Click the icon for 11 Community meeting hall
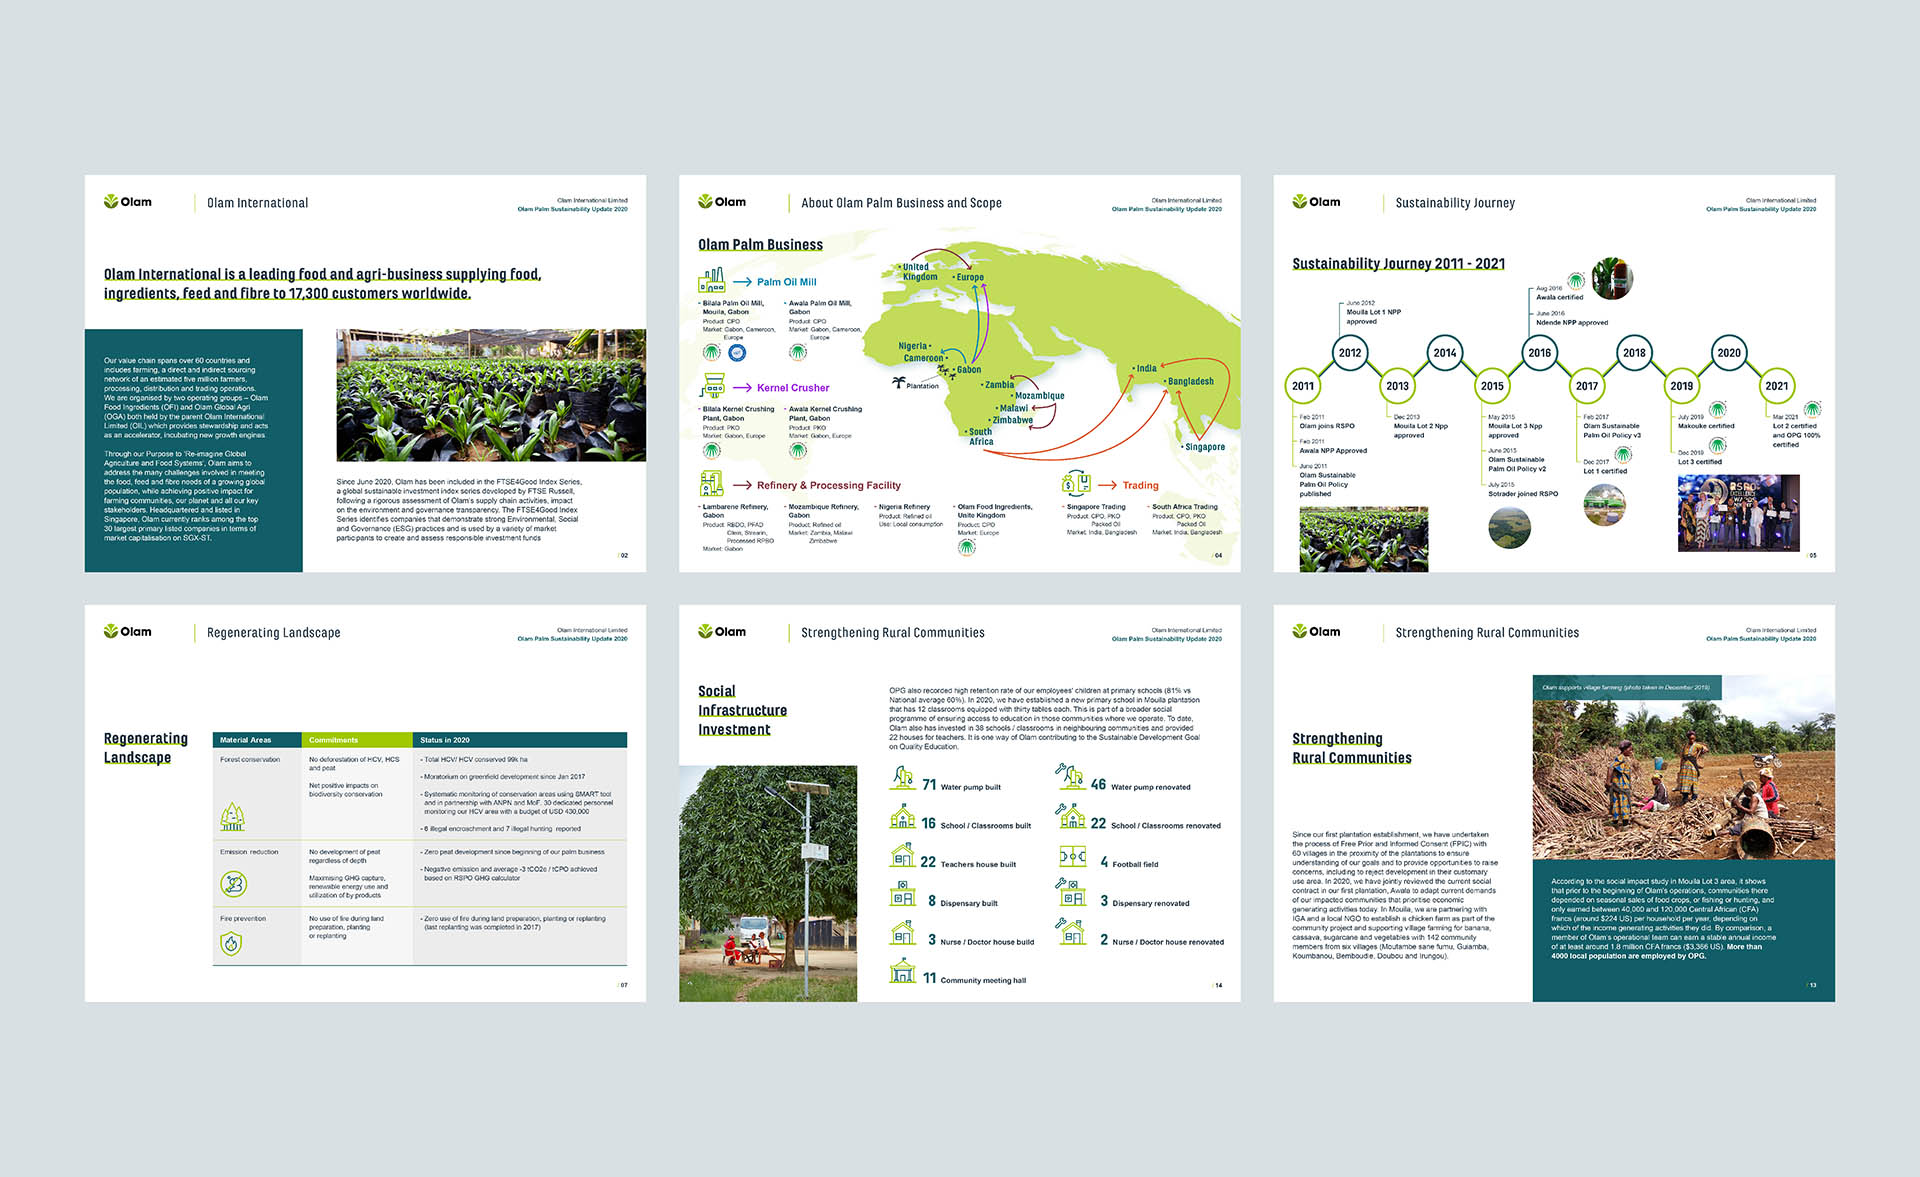This screenshot has height=1177, width=1920. pos(903,971)
